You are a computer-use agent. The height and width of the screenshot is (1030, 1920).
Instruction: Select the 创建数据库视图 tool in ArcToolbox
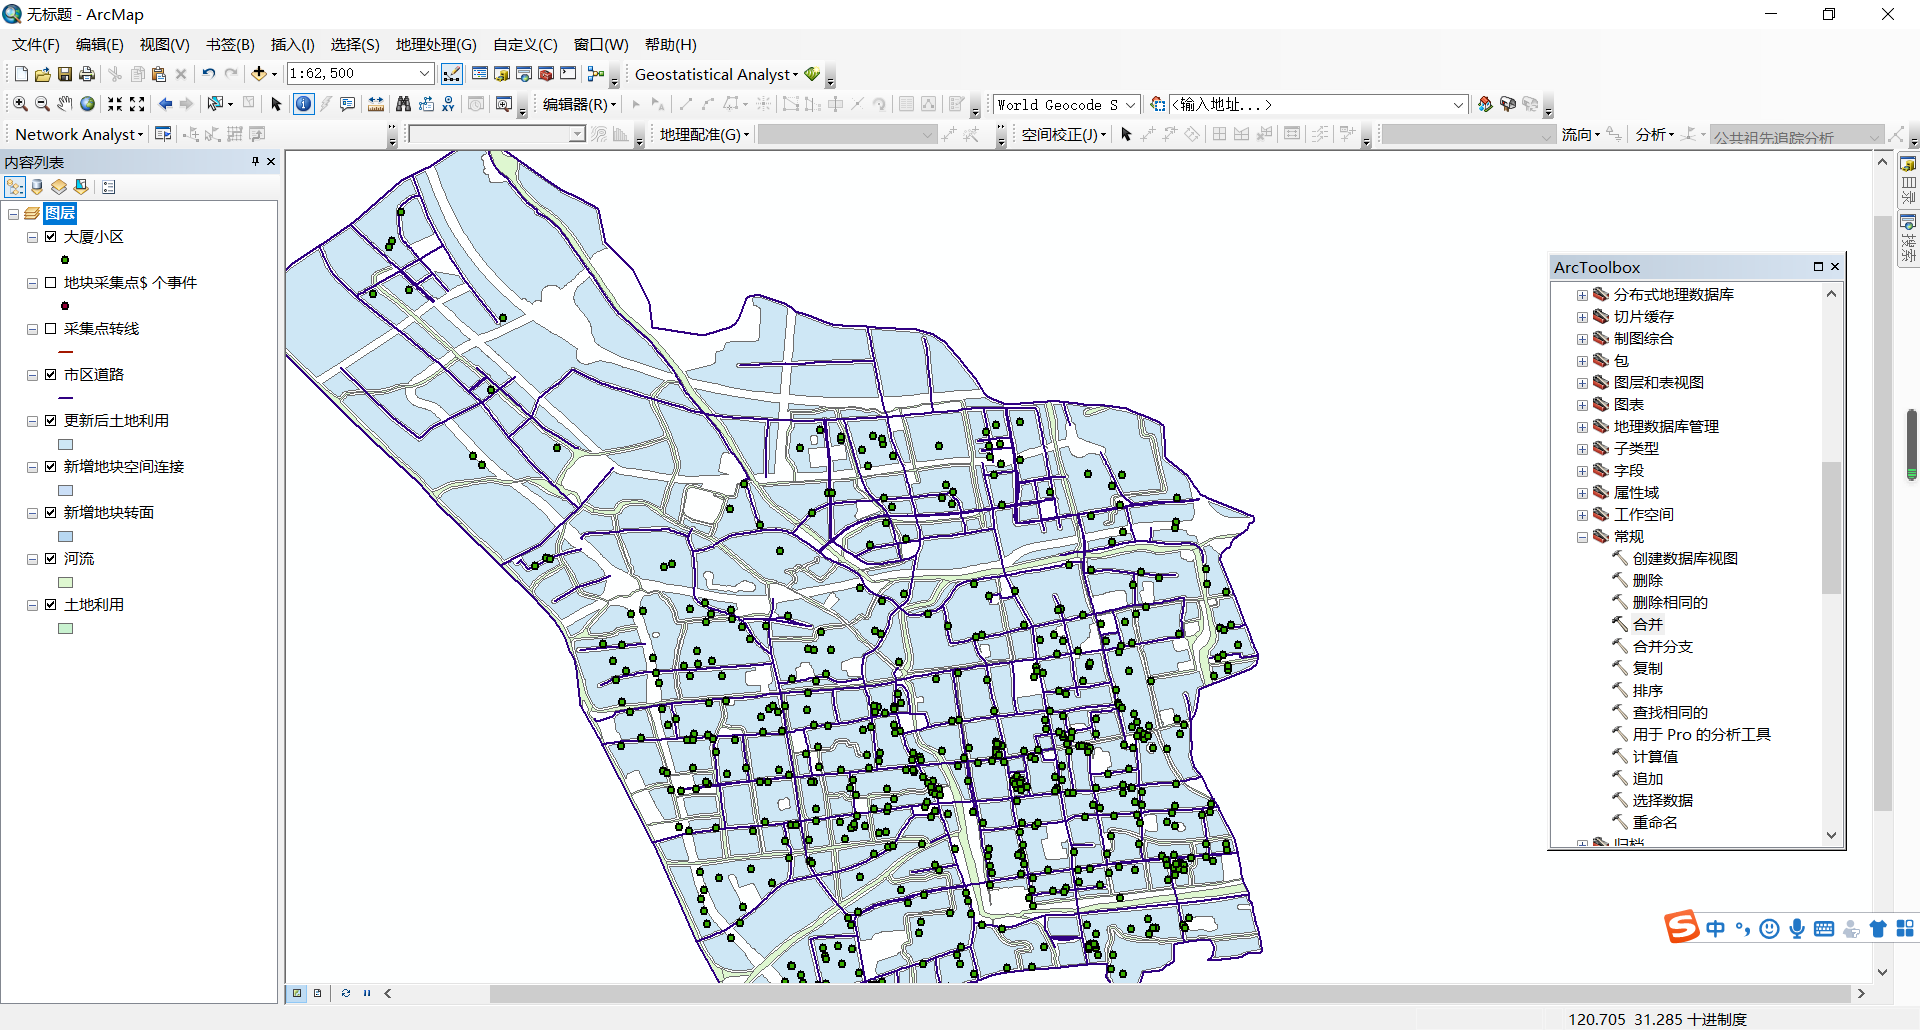1684,559
